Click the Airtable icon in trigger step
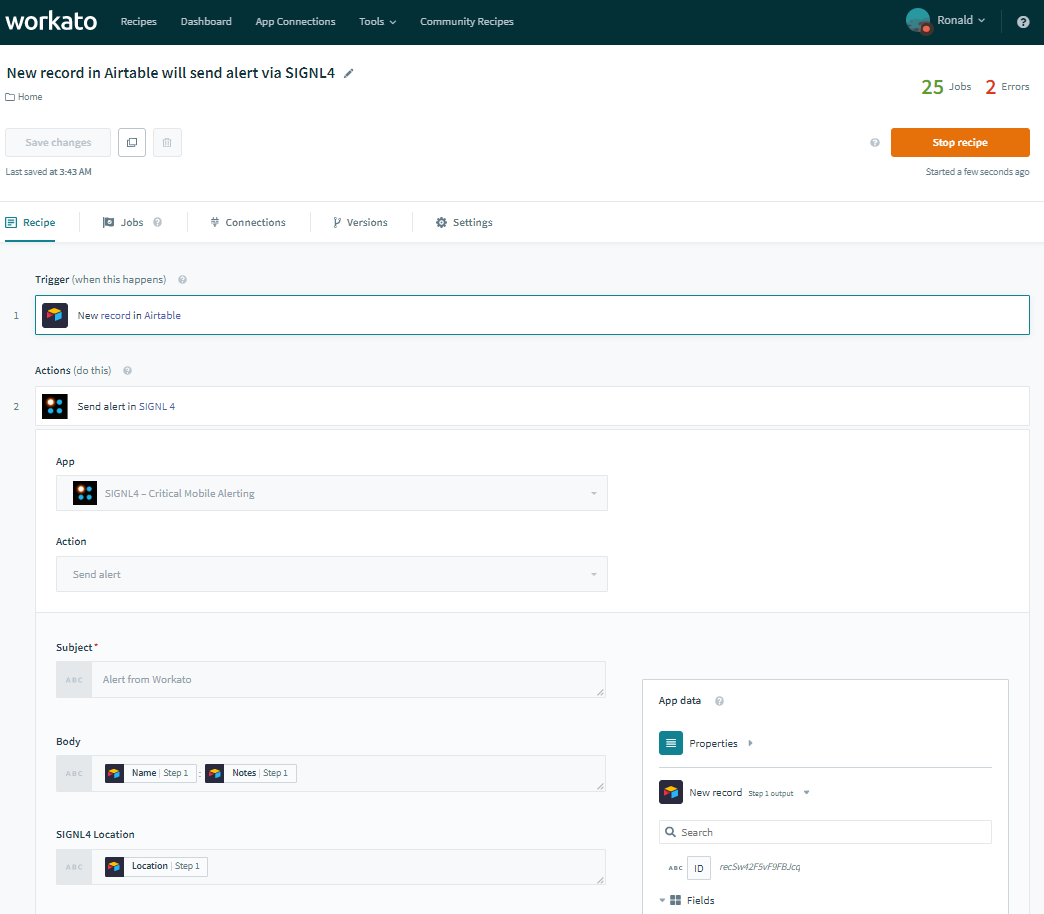Screen dimensions: 1044x914 55,315
